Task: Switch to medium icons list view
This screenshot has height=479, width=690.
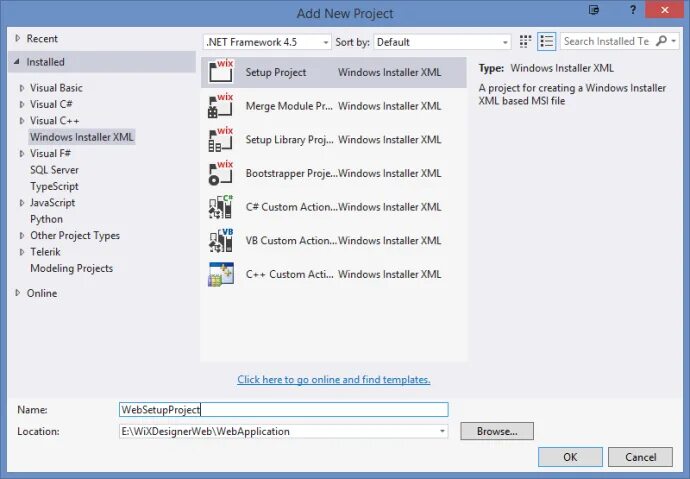Action: click(547, 42)
